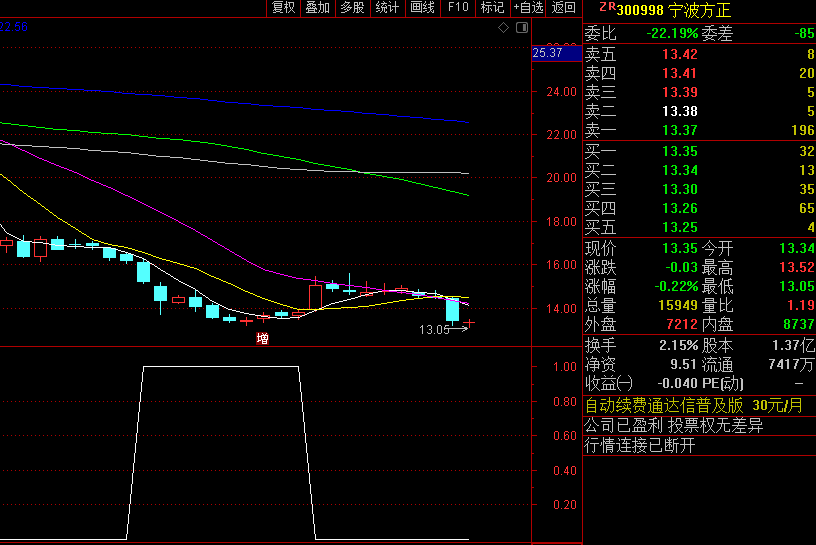816x545 pixels.
Task: Click the 行情连接已断开 status message
Action: coord(640,446)
